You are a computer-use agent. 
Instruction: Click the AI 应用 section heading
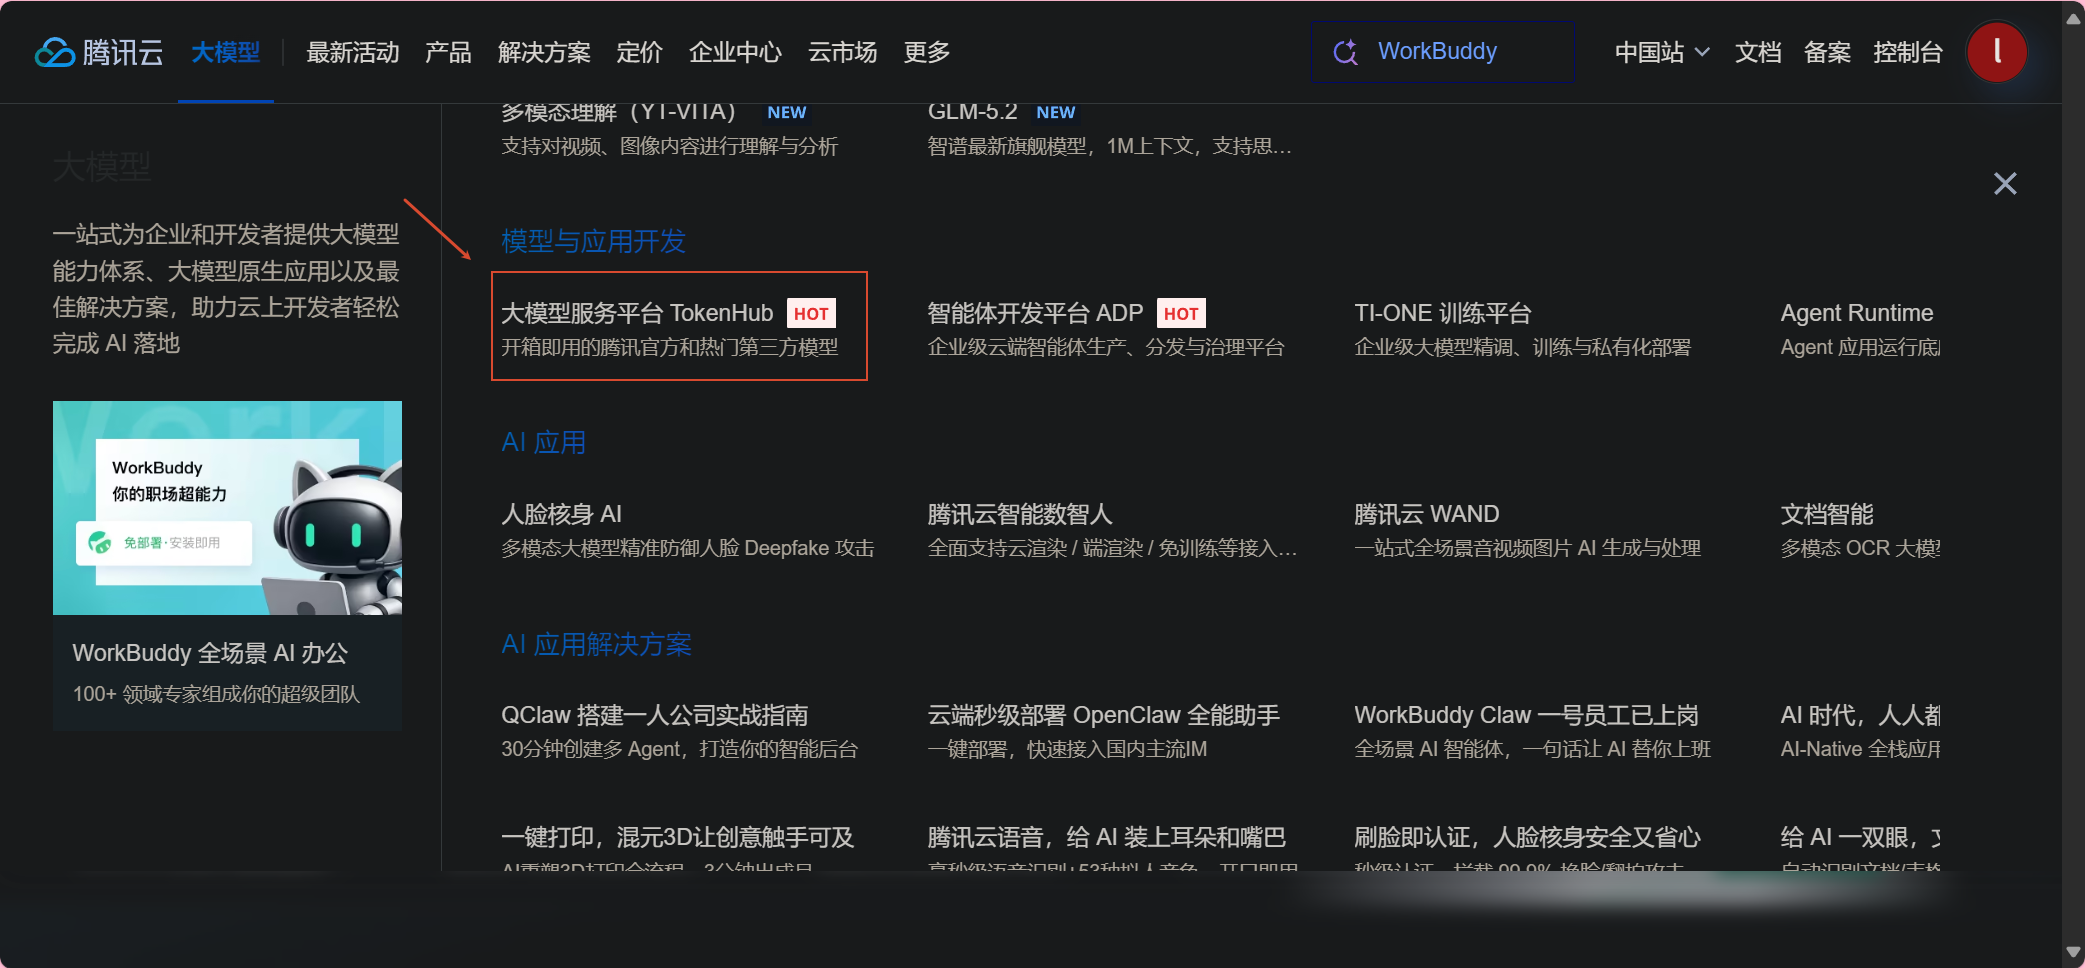(x=544, y=442)
